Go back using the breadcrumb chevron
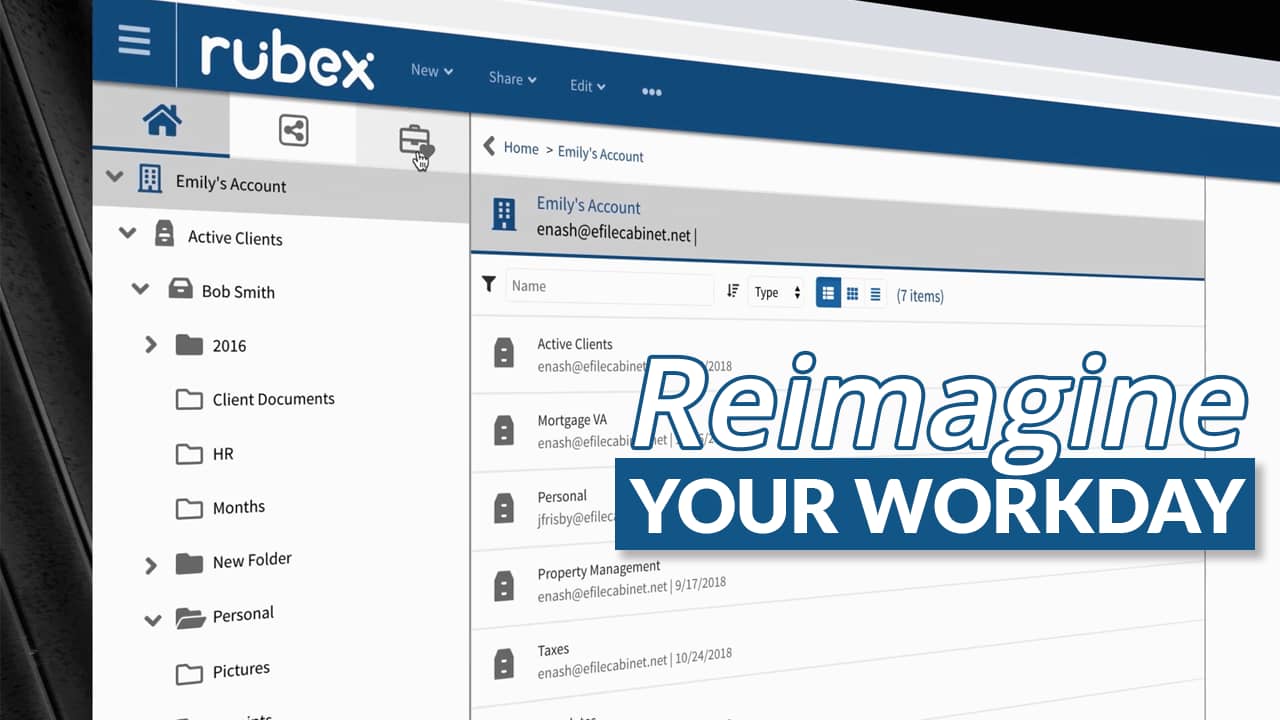This screenshot has height=720, width=1280. tap(489, 146)
